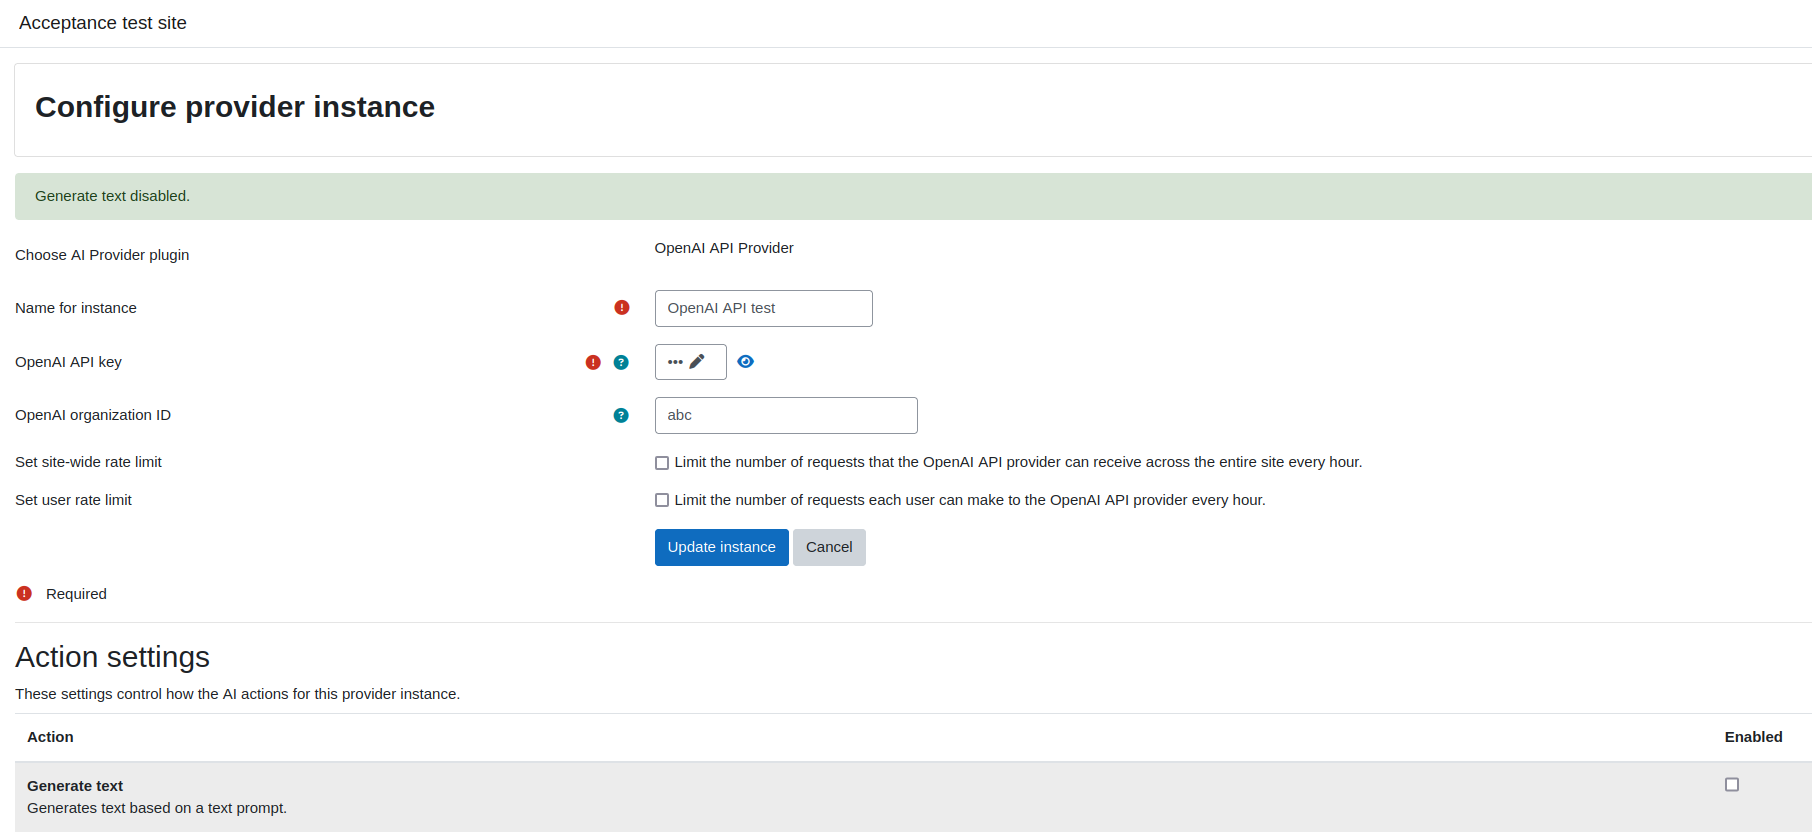
Task: Click the Acceptance test site link
Action: (x=103, y=23)
